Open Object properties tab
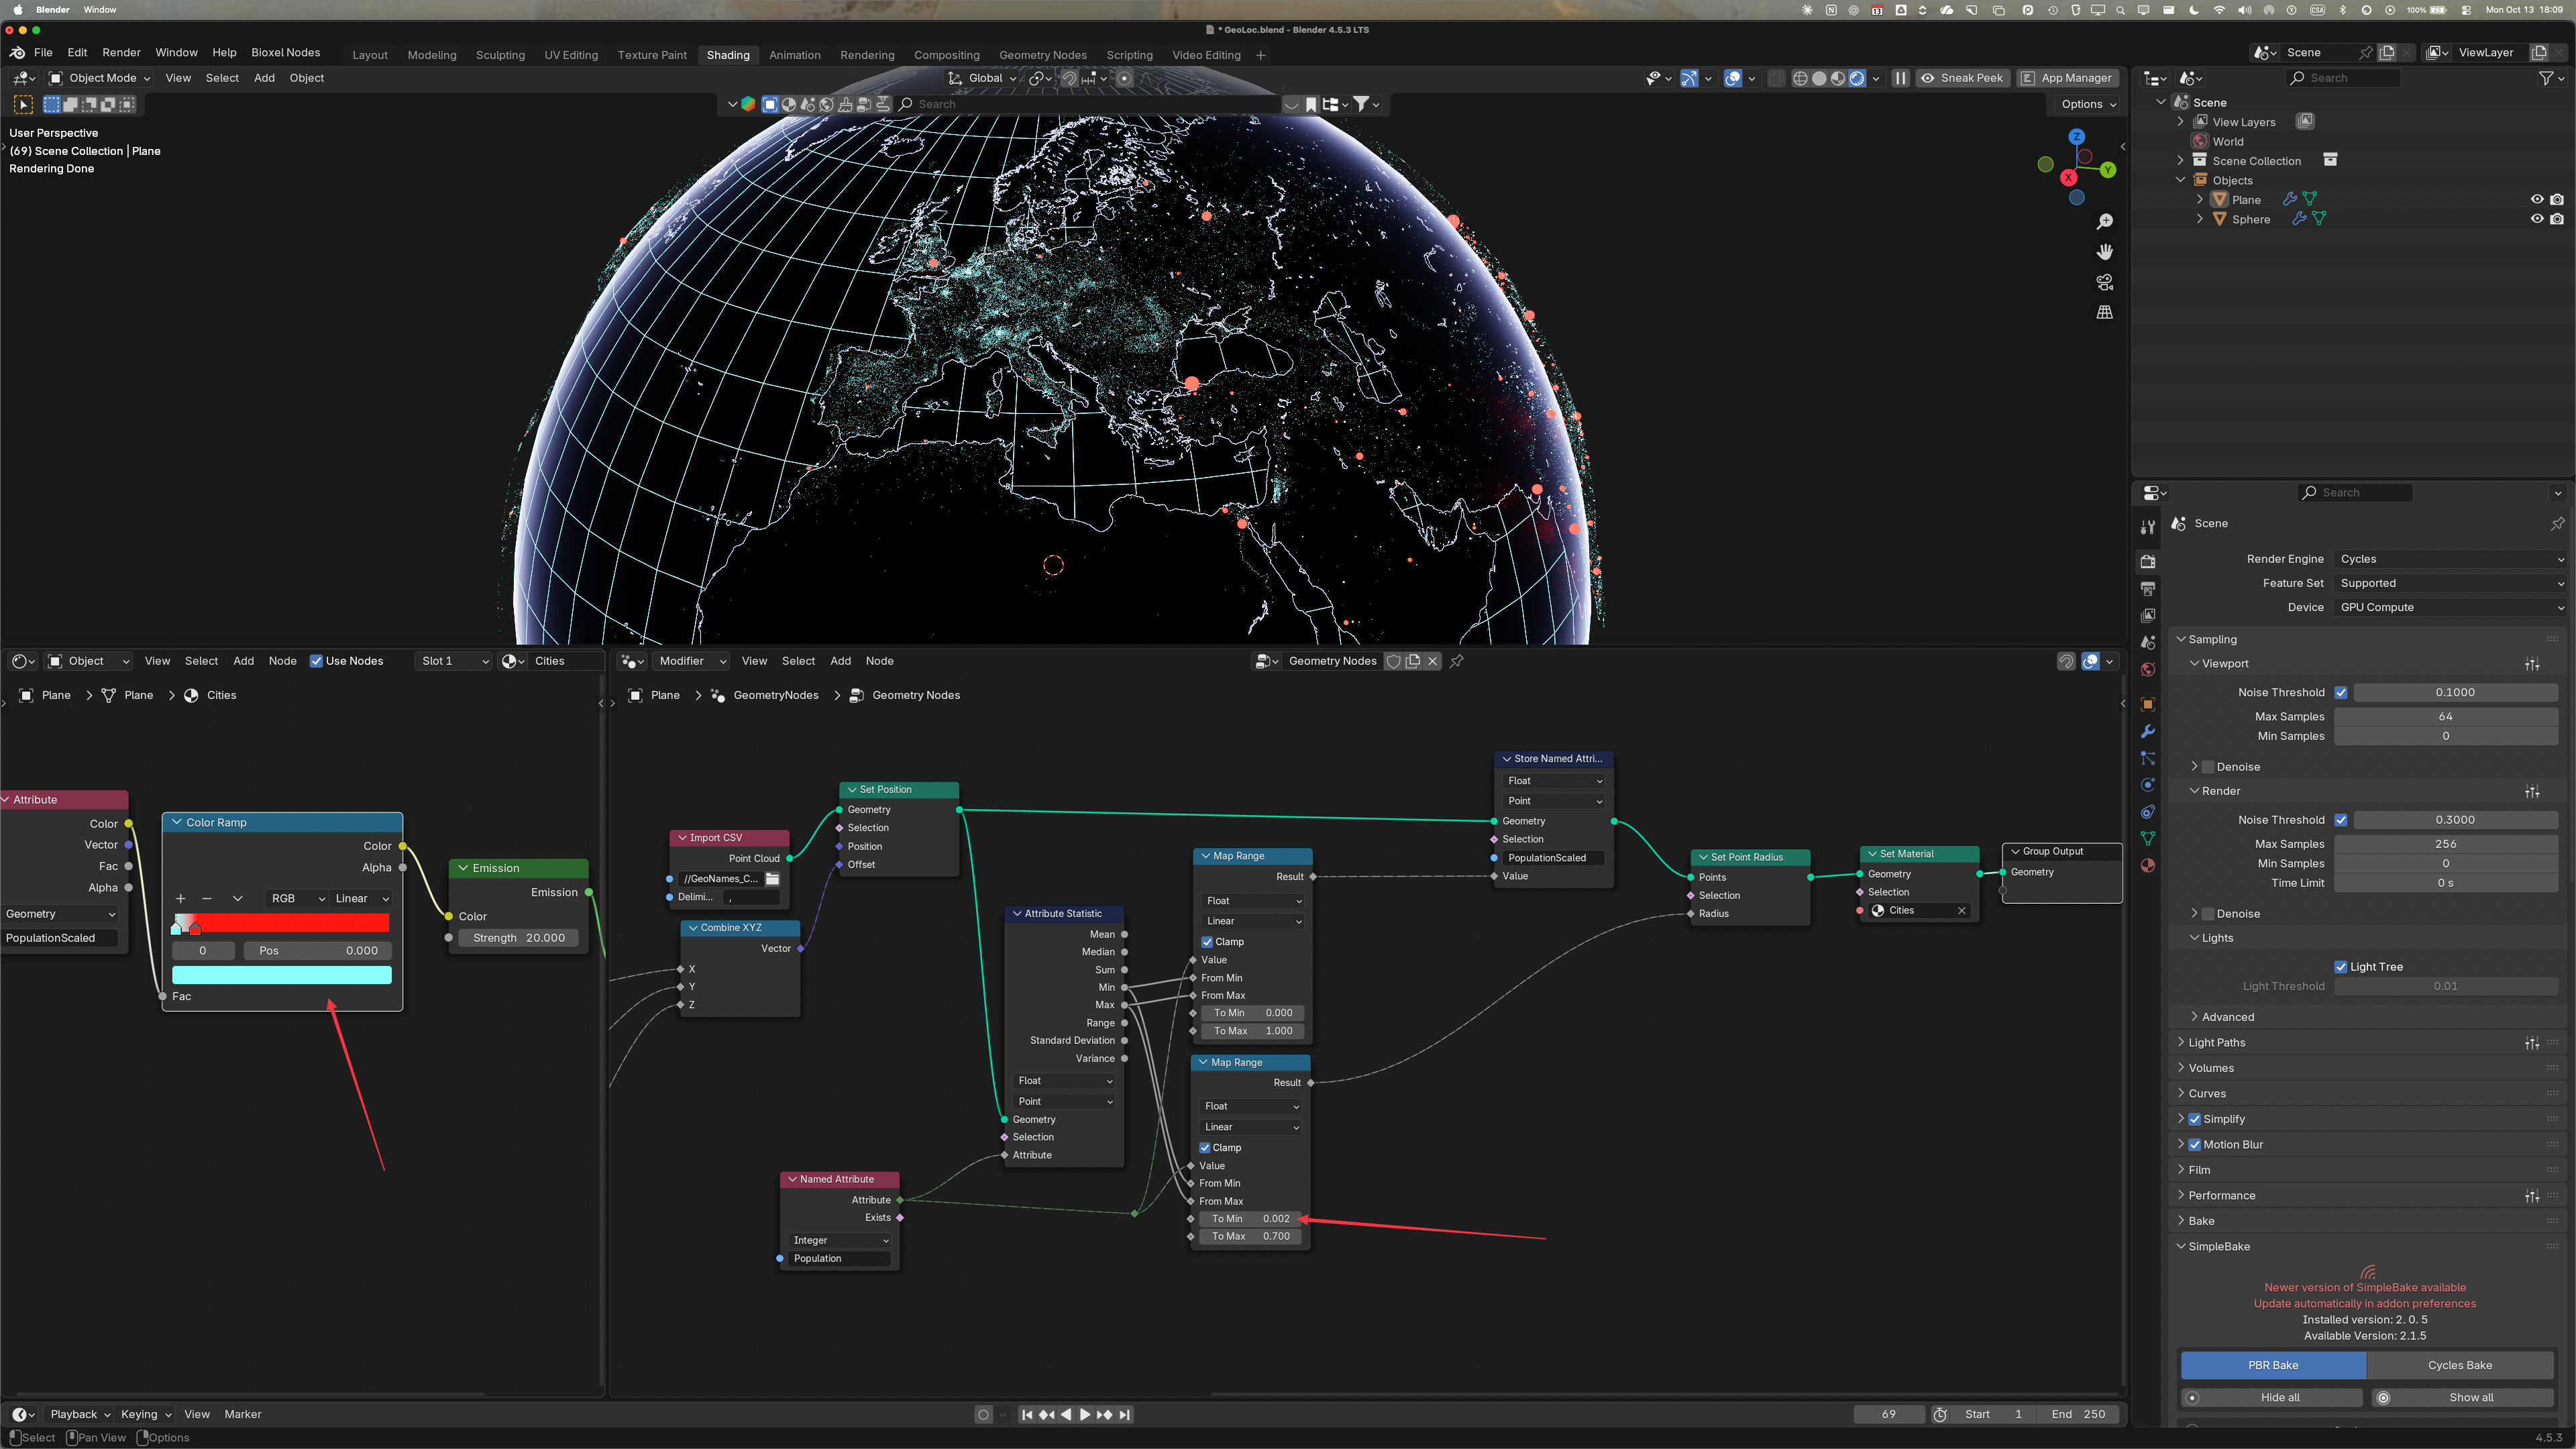The height and width of the screenshot is (1449, 2576). [2148, 704]
